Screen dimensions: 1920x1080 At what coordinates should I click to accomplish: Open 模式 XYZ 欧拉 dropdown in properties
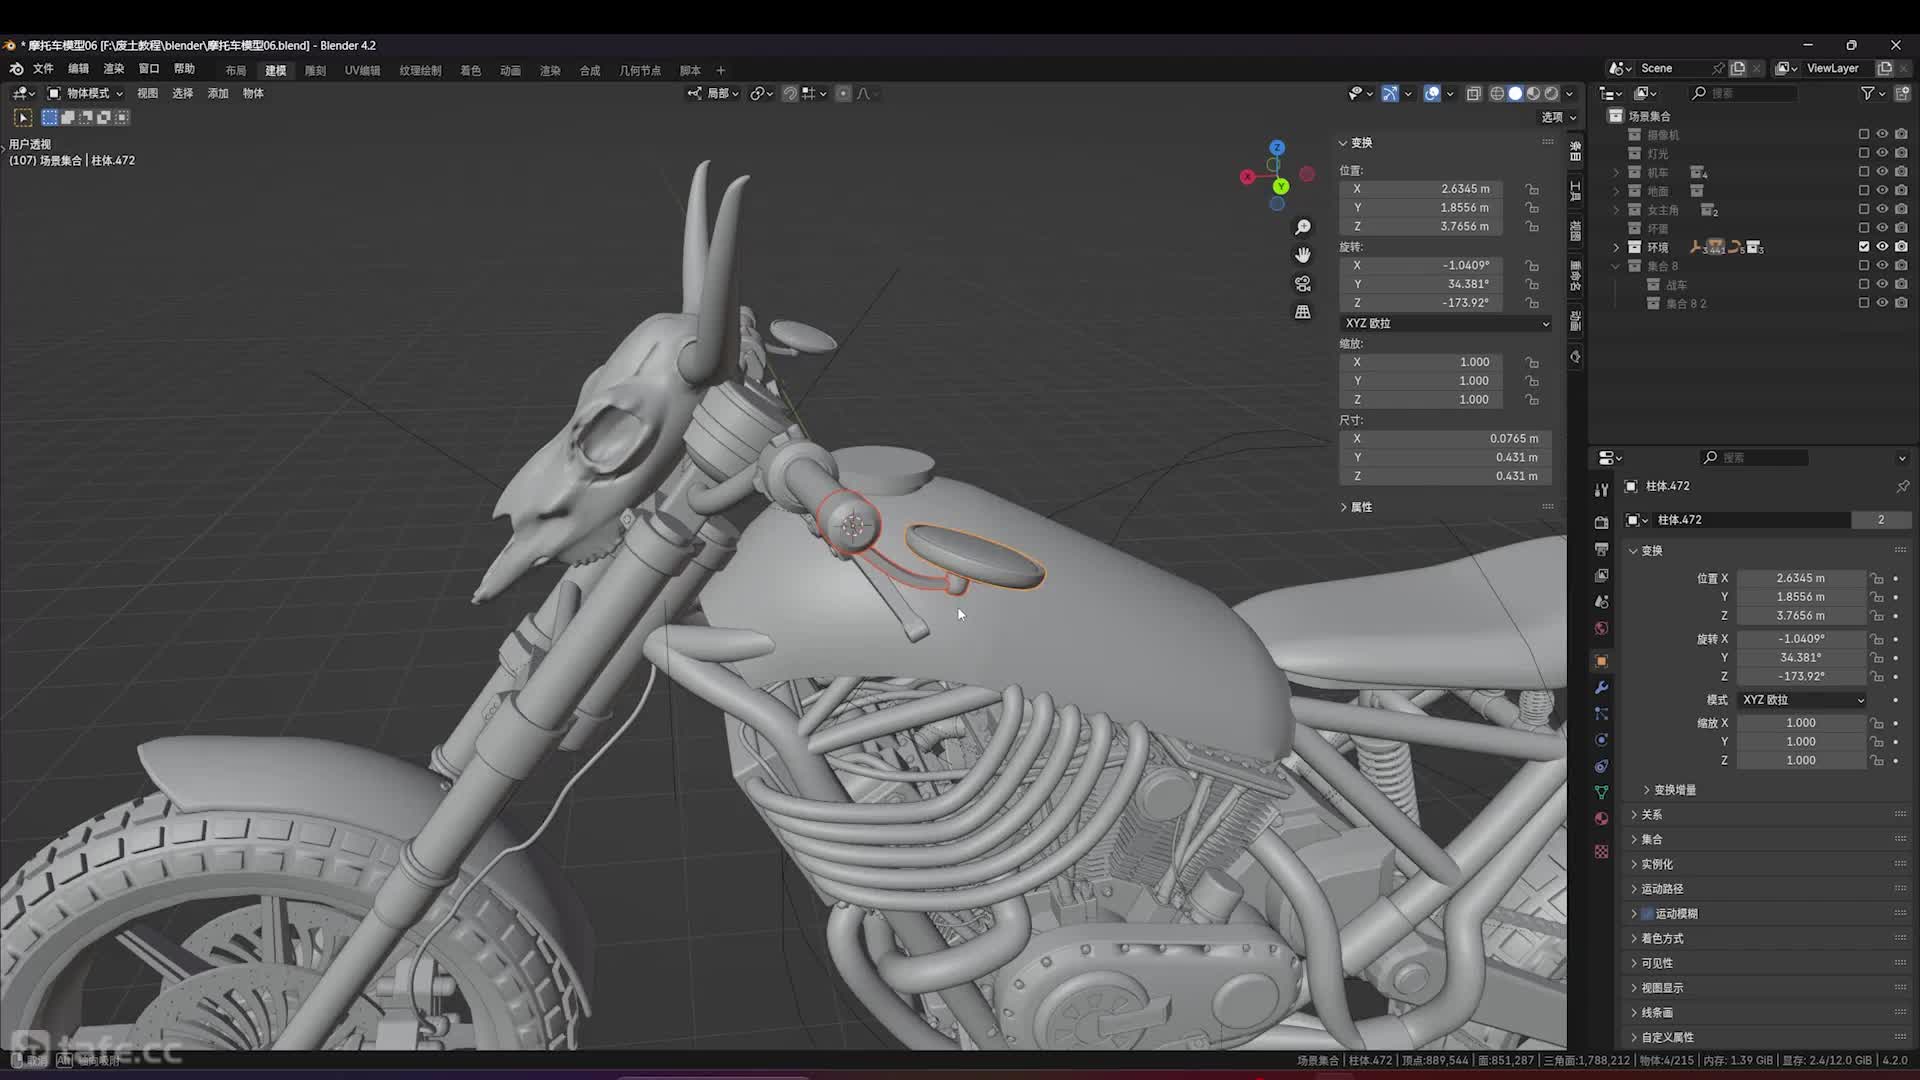coord(1802,700)
